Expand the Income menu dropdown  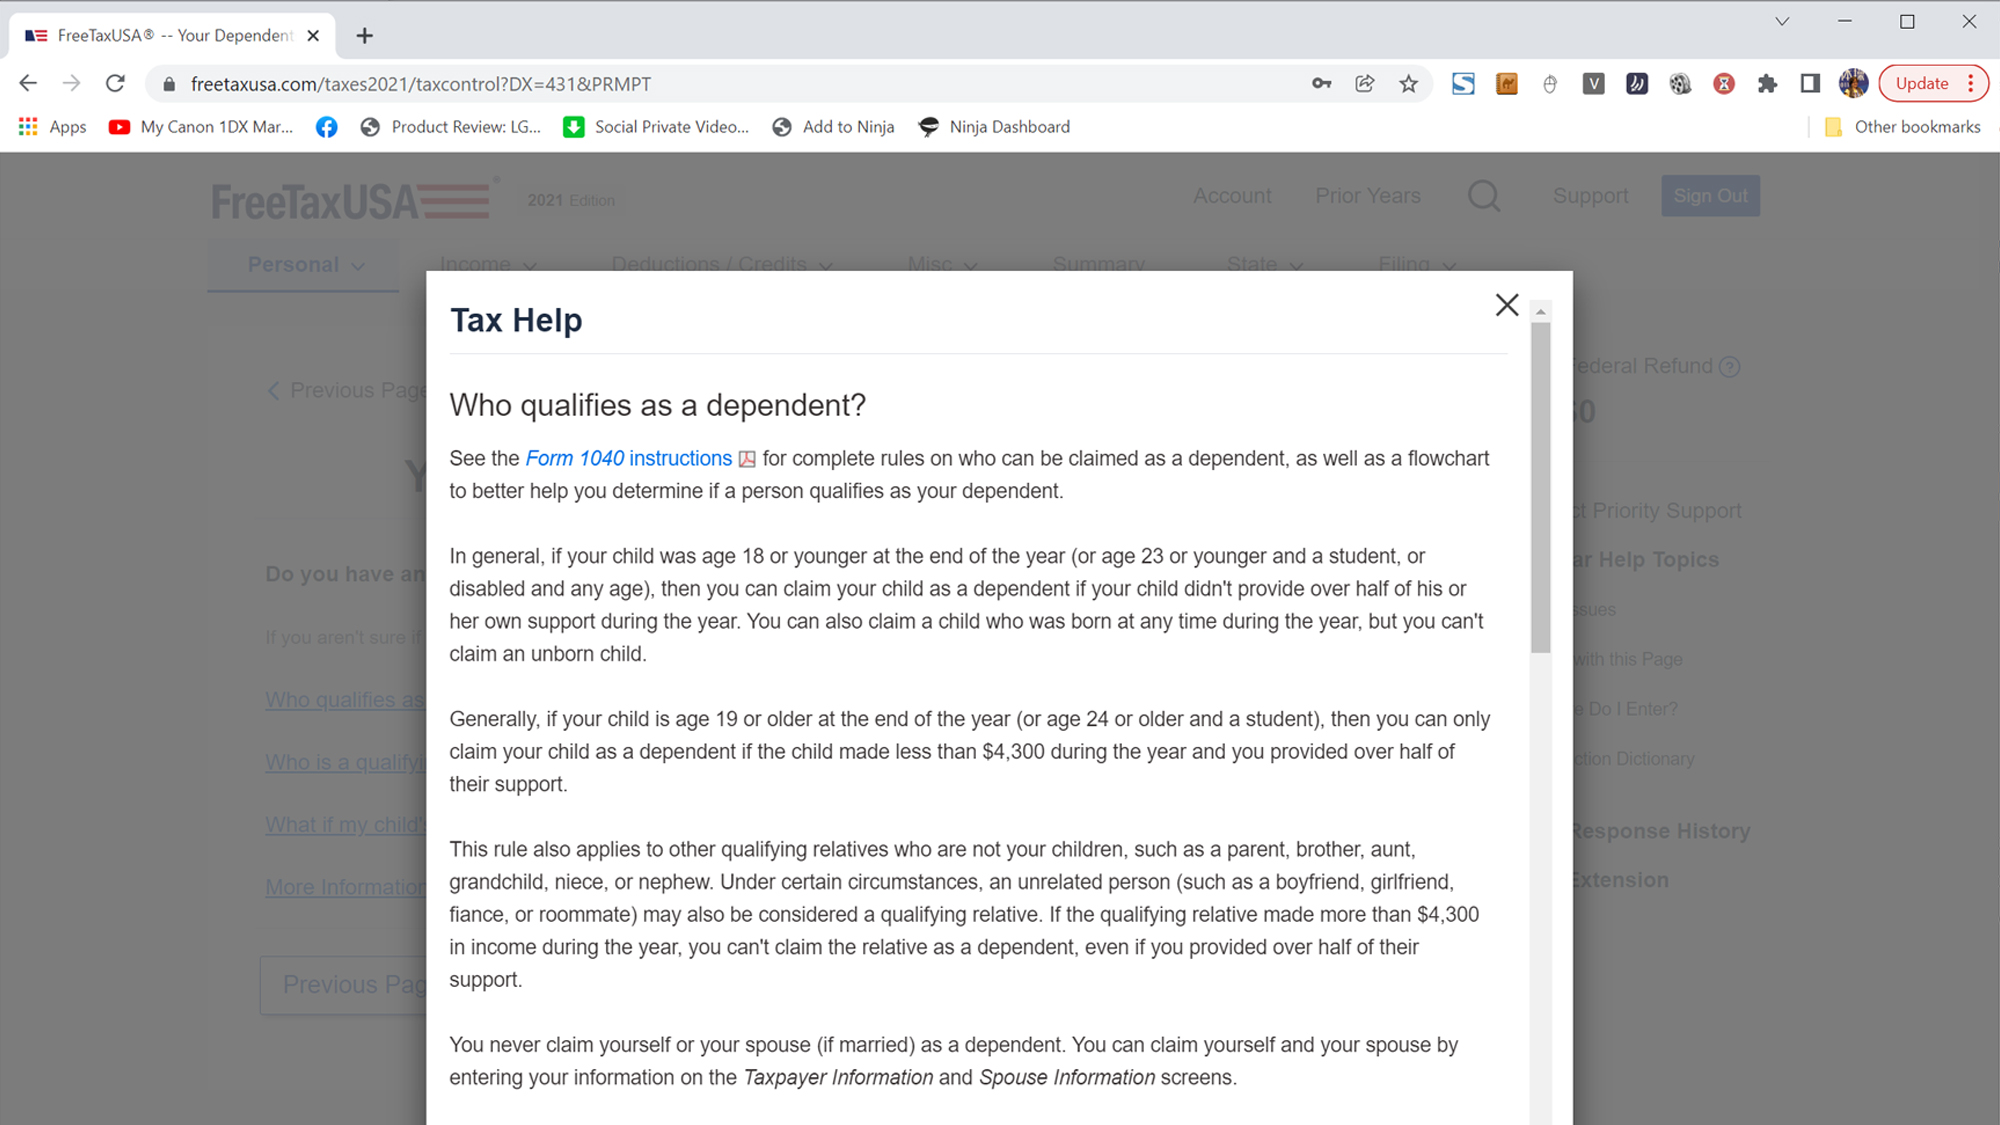(x=485, y=264)
